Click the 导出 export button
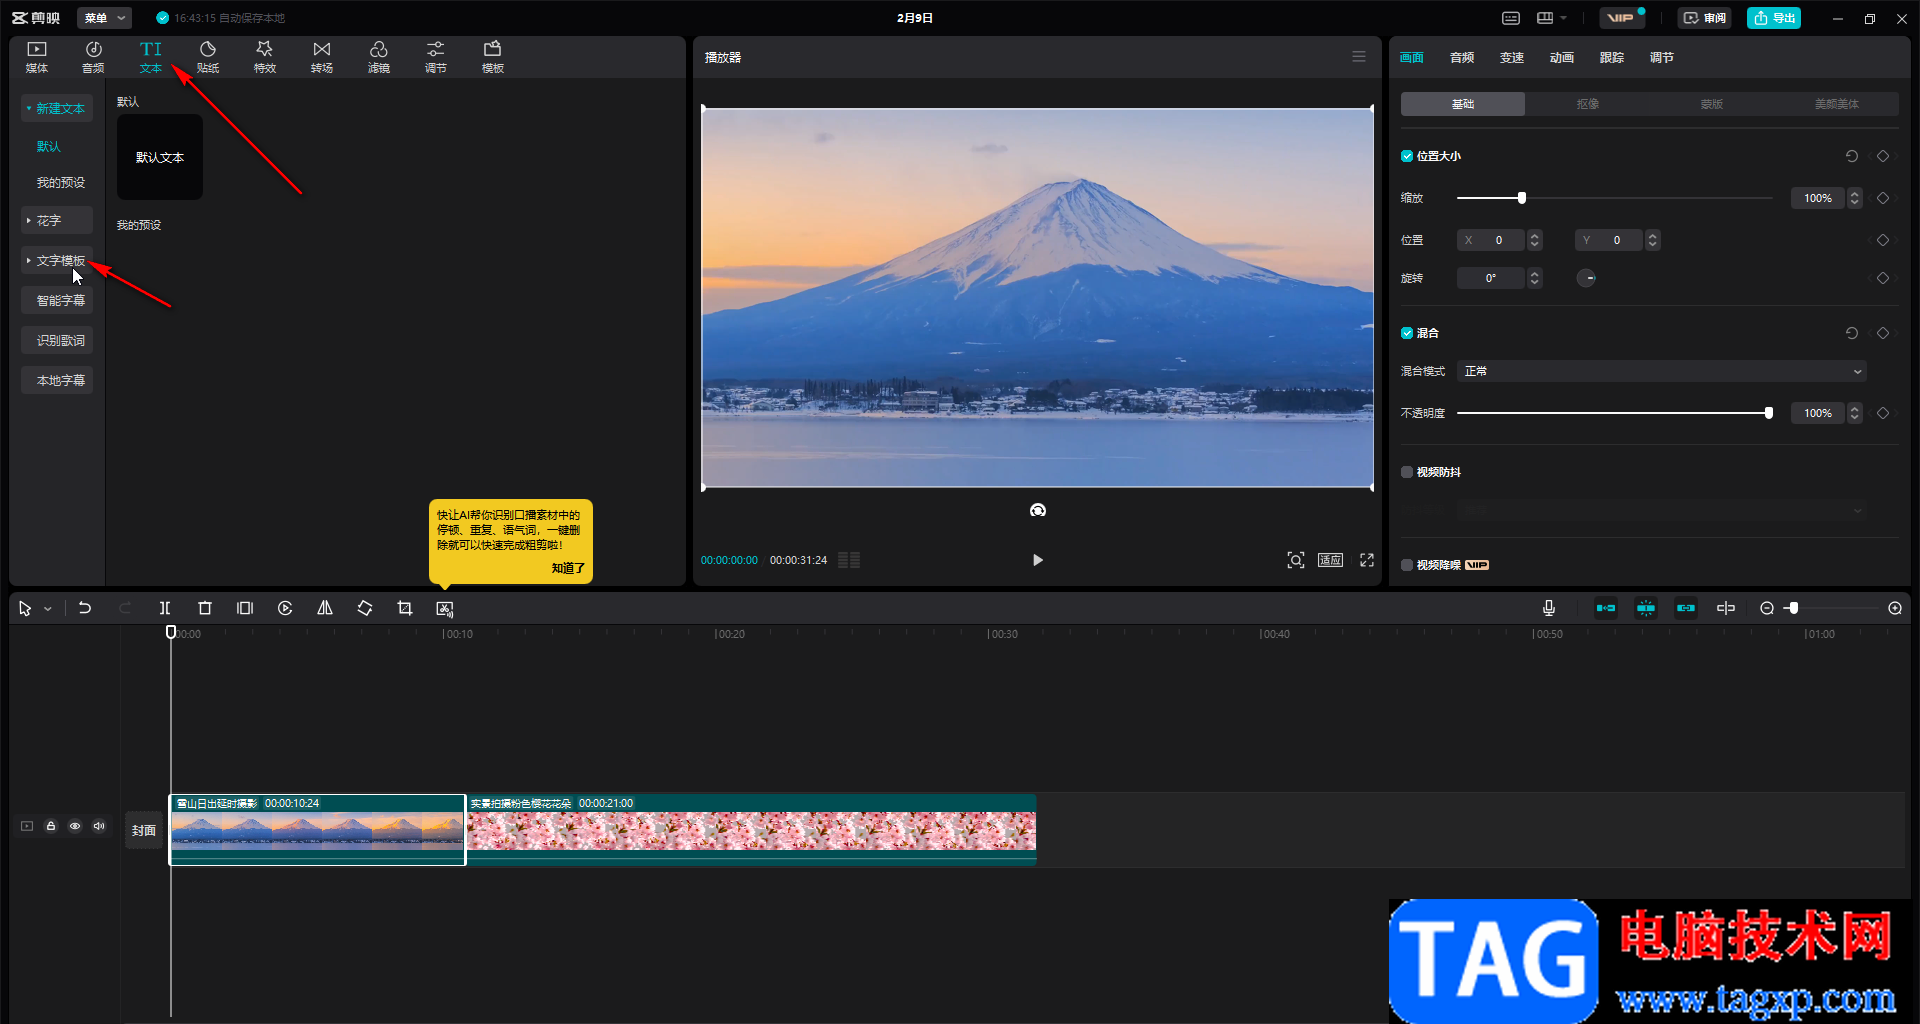Screen dimensions: 1920x1024 coord(1774,18)
